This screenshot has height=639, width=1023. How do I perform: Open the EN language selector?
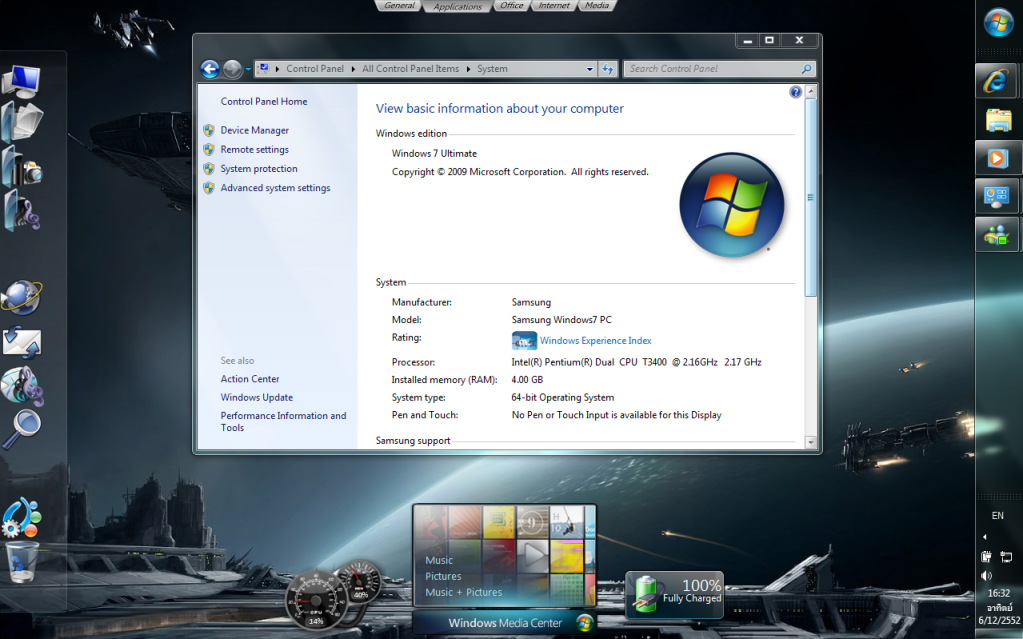(x=998, y=516)
